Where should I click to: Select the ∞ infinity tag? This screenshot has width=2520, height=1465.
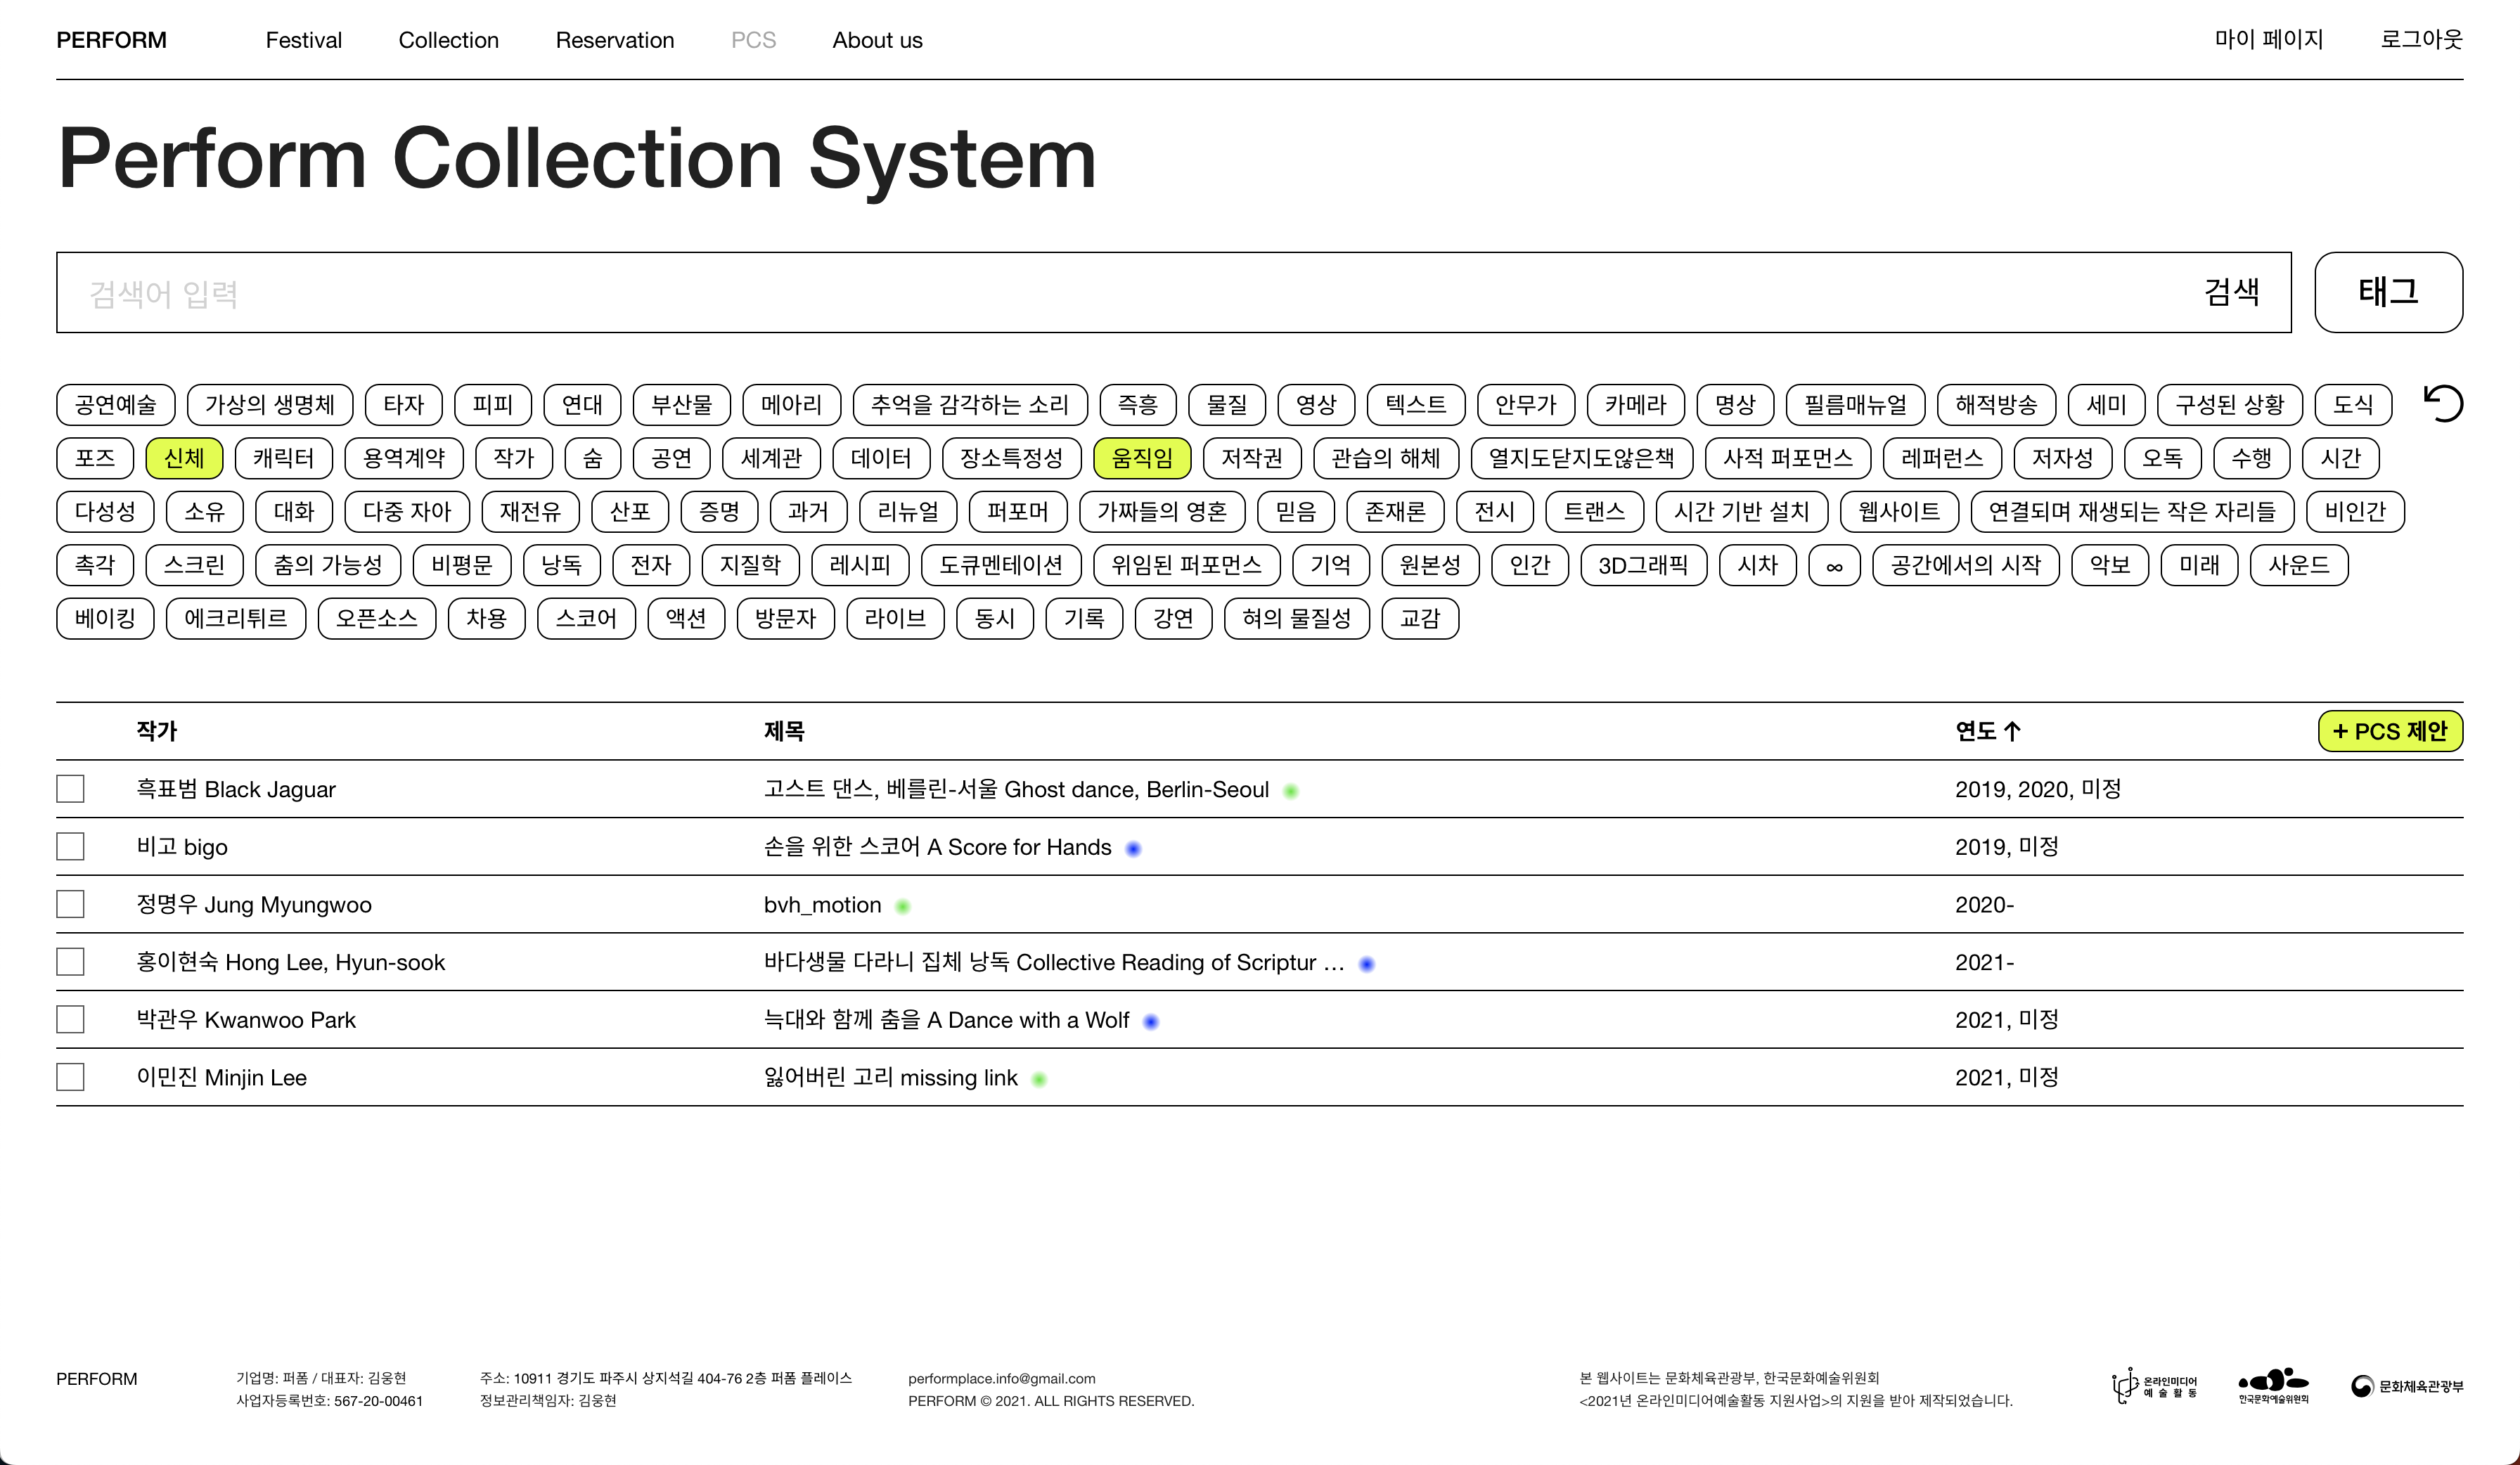1834,565
